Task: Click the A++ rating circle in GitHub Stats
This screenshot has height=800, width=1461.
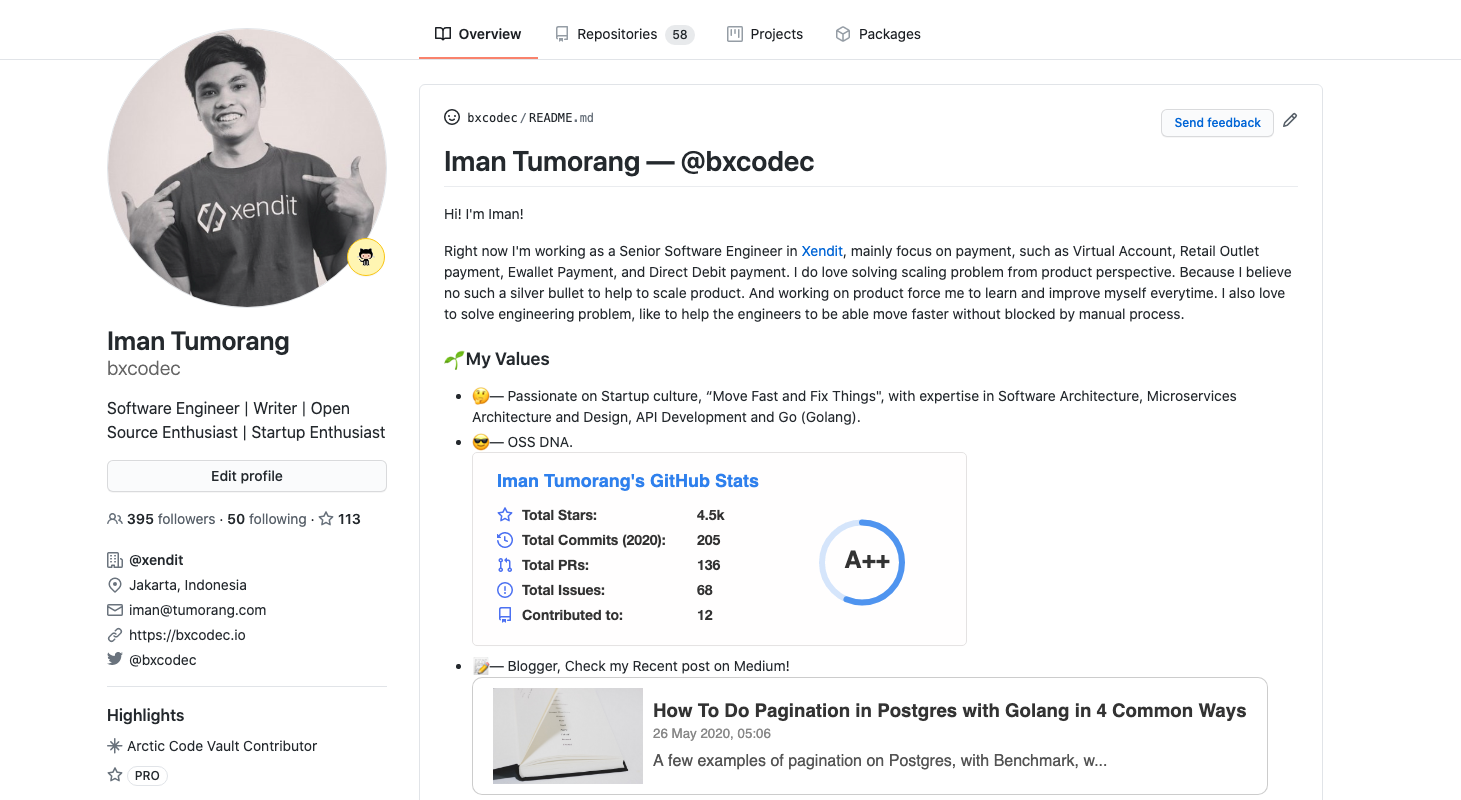Action: point(861,562)
